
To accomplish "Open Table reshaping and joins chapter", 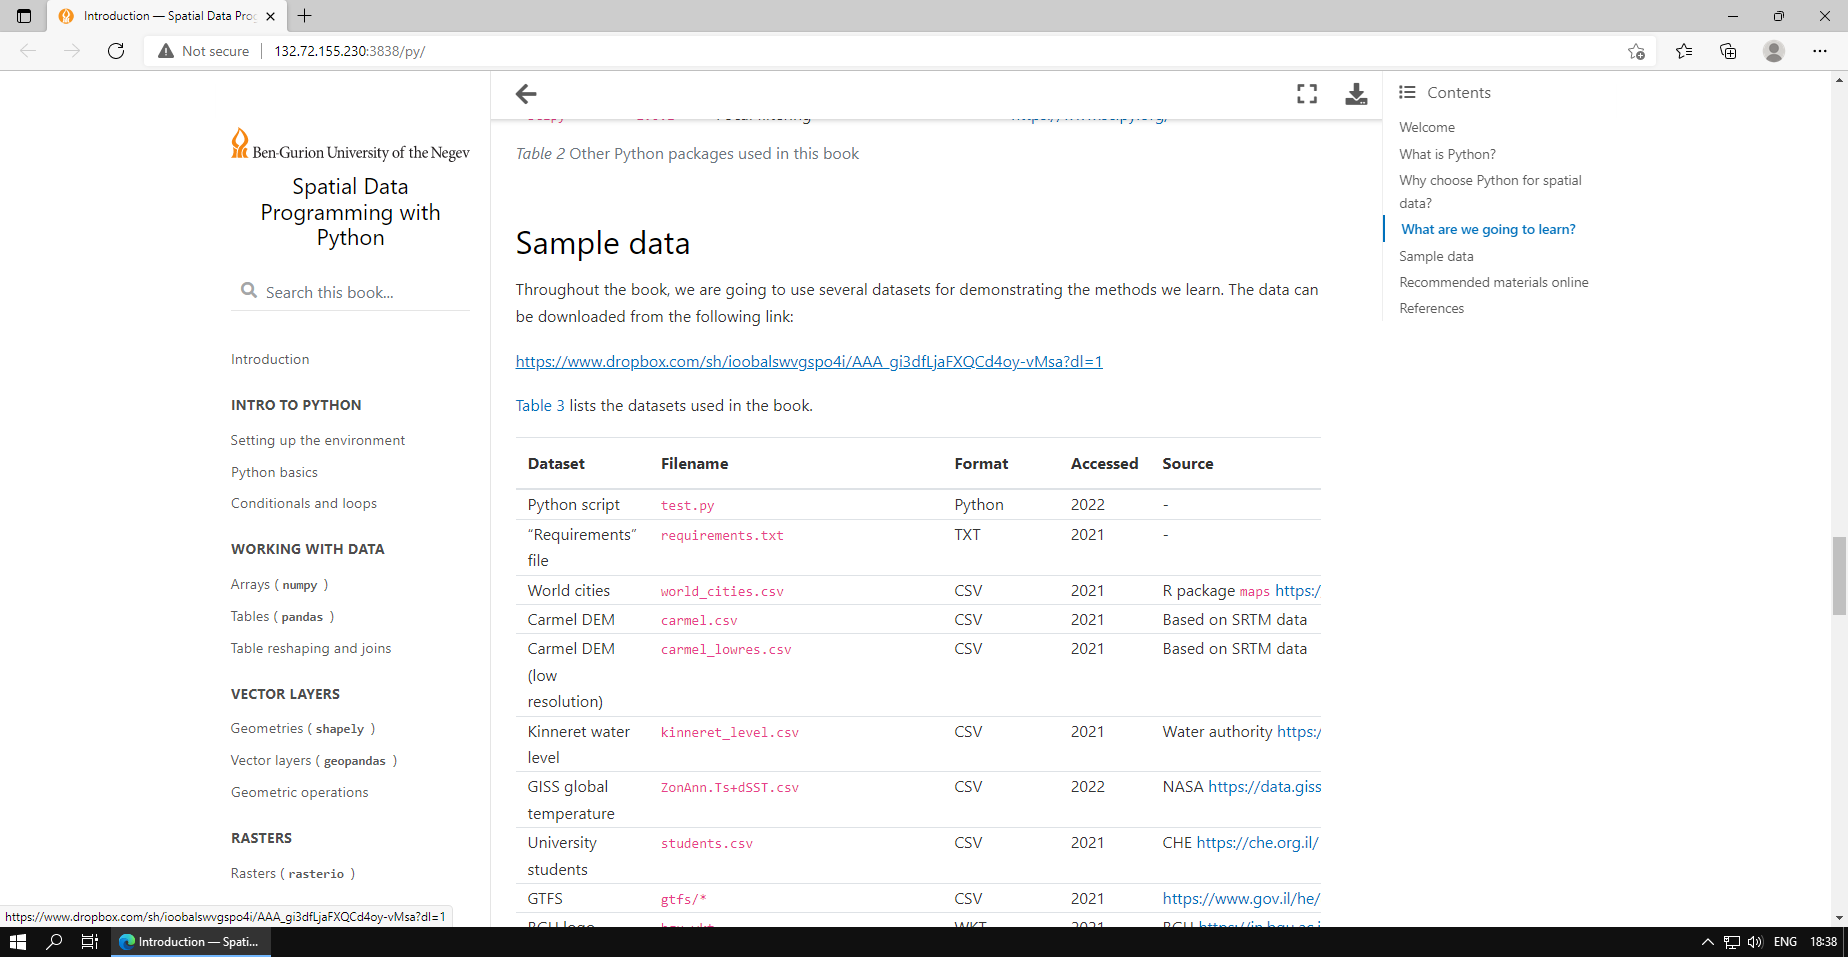I will click(311, 648).
